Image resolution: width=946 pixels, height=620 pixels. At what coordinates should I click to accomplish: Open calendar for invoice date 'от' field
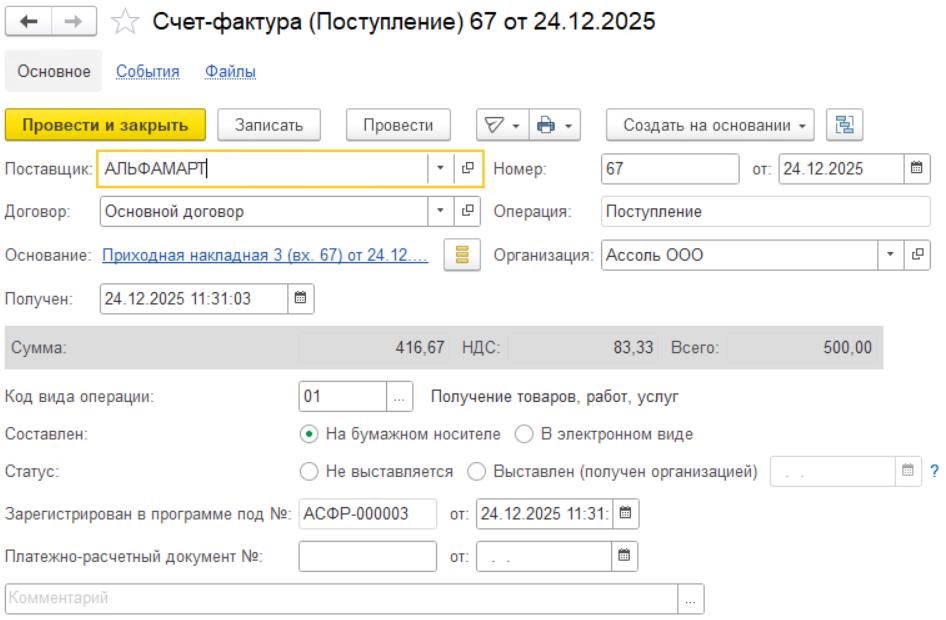916,168
